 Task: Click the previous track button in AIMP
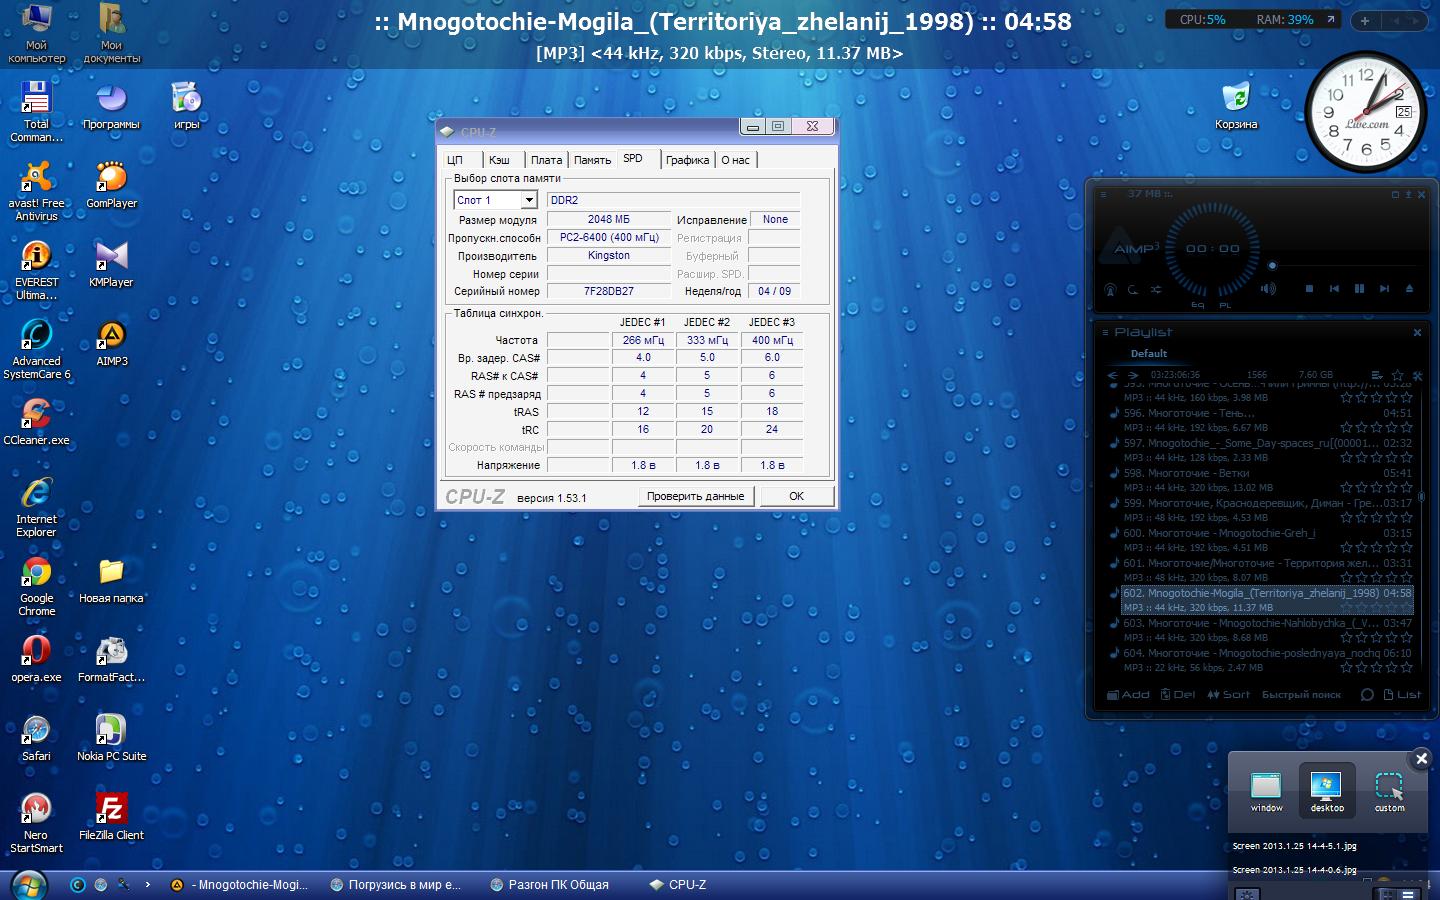(x=1334, y=289)
